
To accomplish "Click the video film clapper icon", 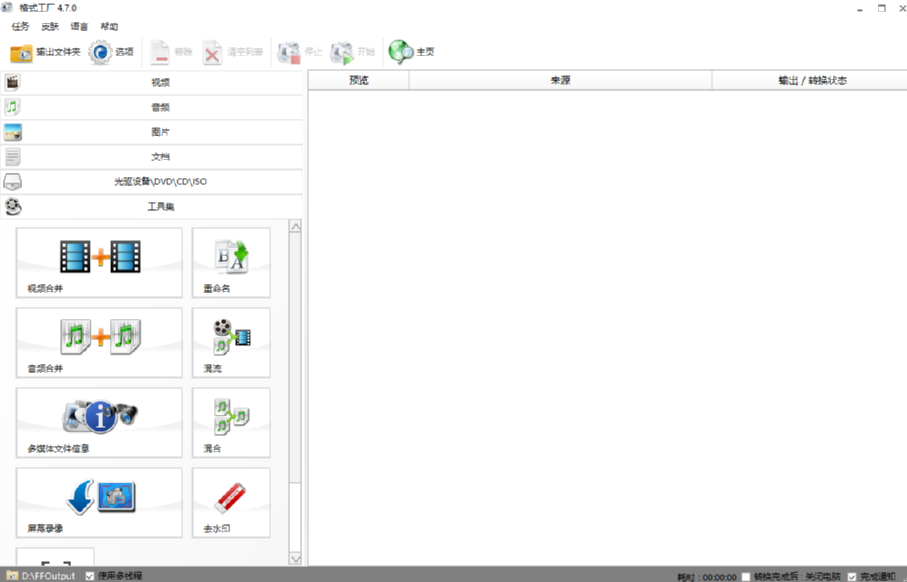I will point(12,83).
